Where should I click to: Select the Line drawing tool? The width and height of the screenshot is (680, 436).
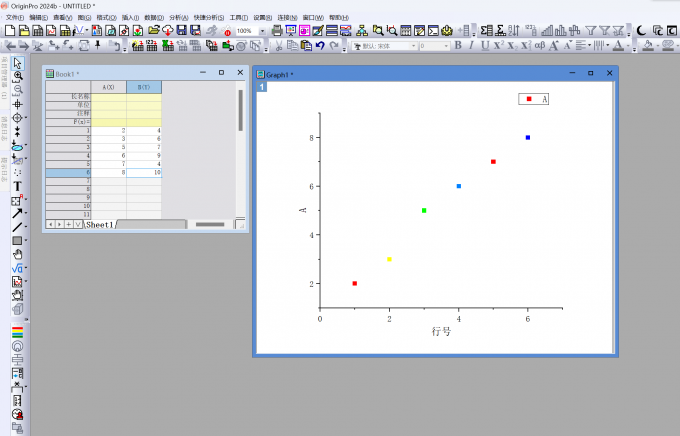17,227
